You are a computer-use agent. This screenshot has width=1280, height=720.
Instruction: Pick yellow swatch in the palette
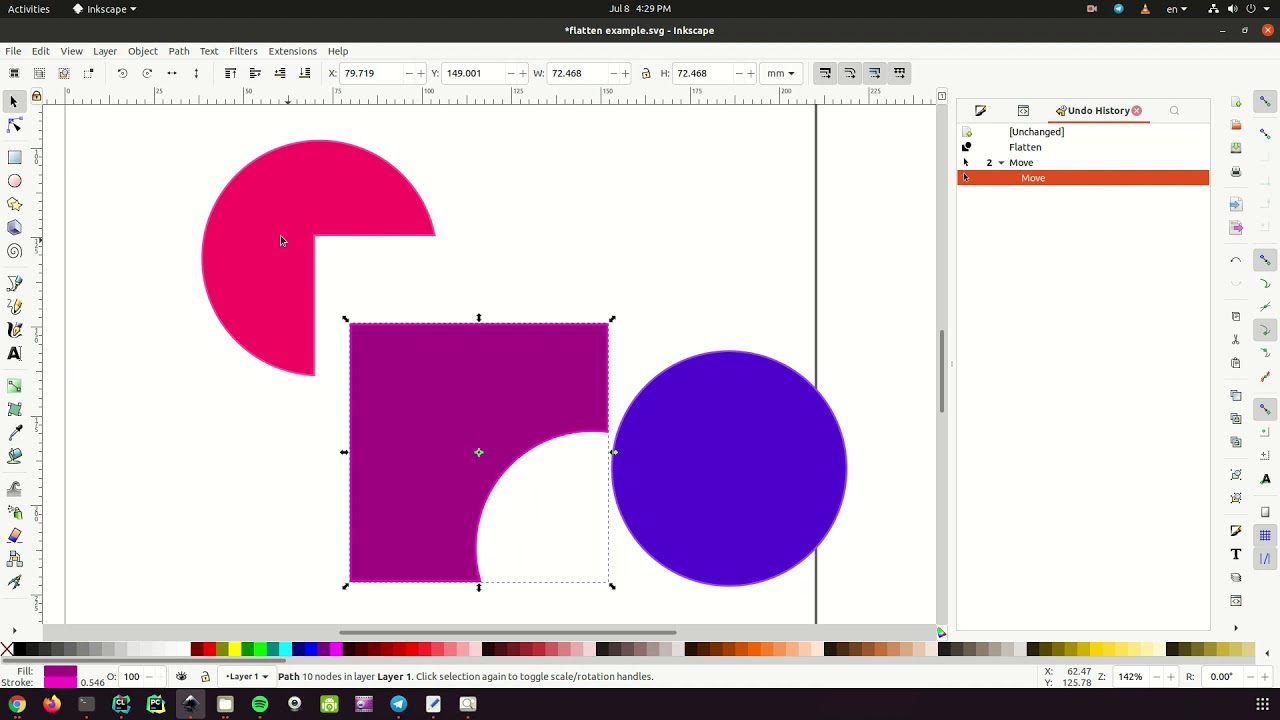pyautogui.click(x=234, y=650)
